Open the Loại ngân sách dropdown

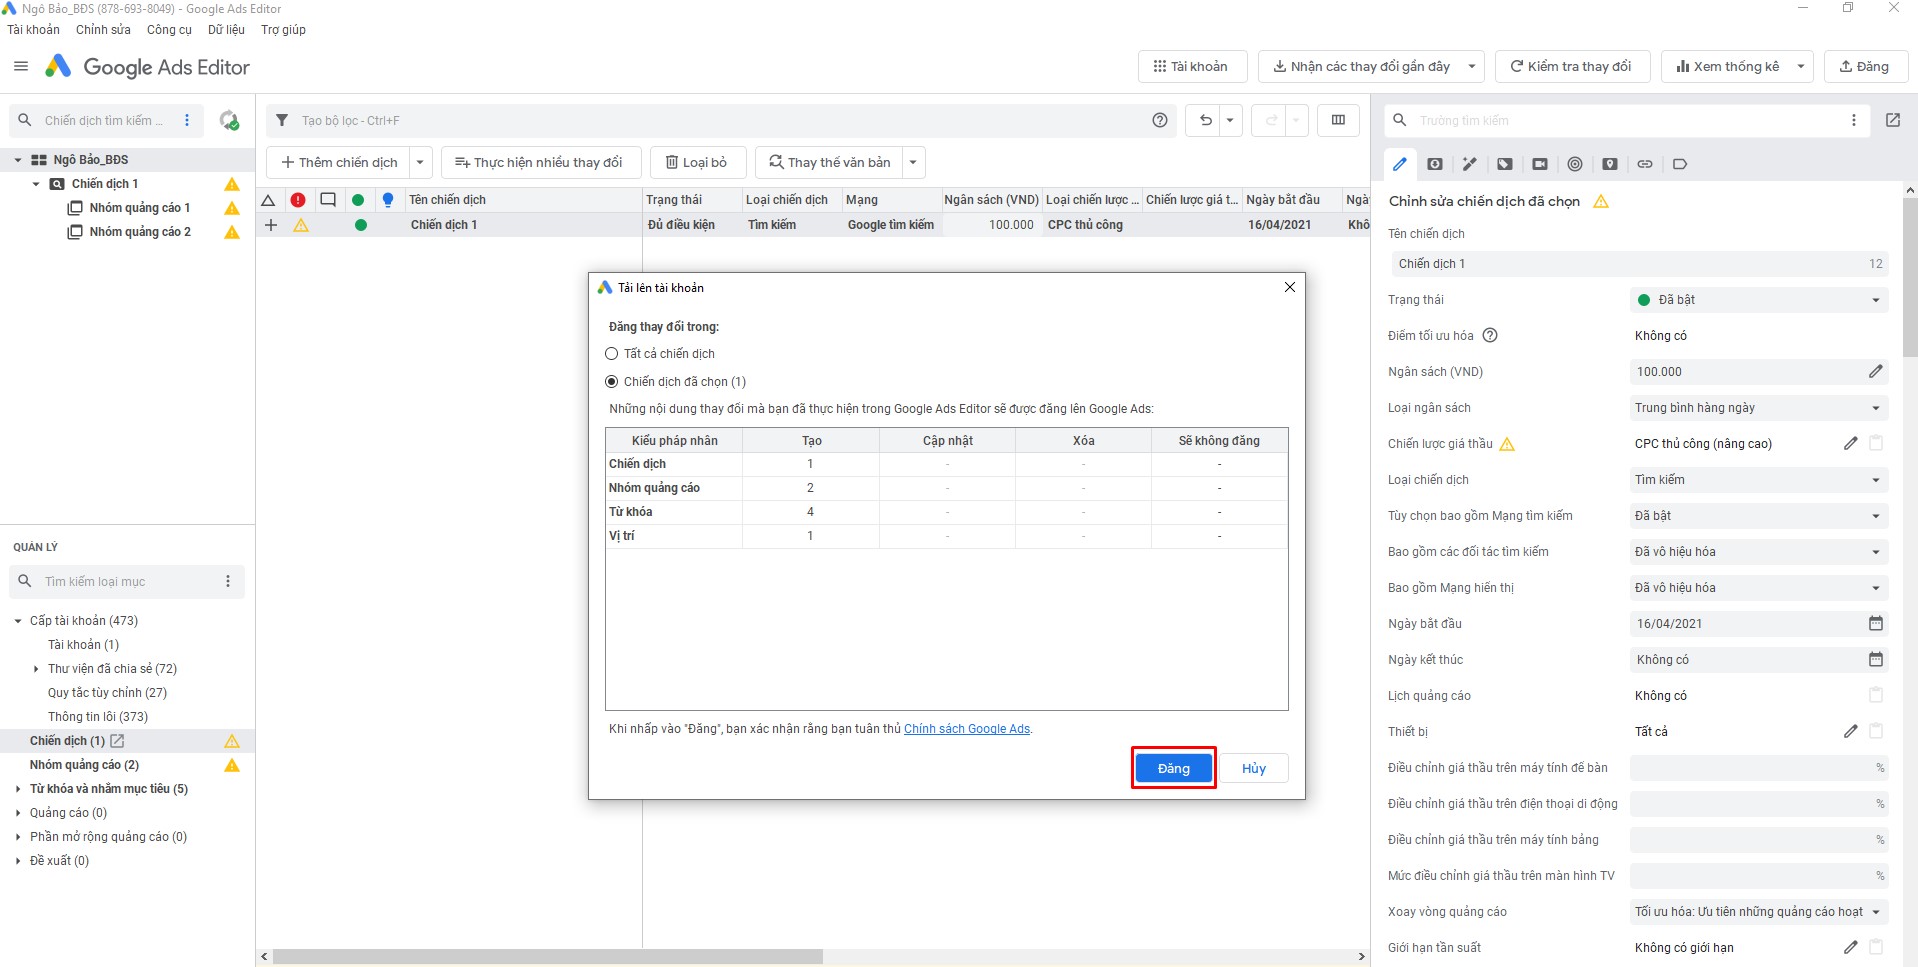tap(1758, 408)
